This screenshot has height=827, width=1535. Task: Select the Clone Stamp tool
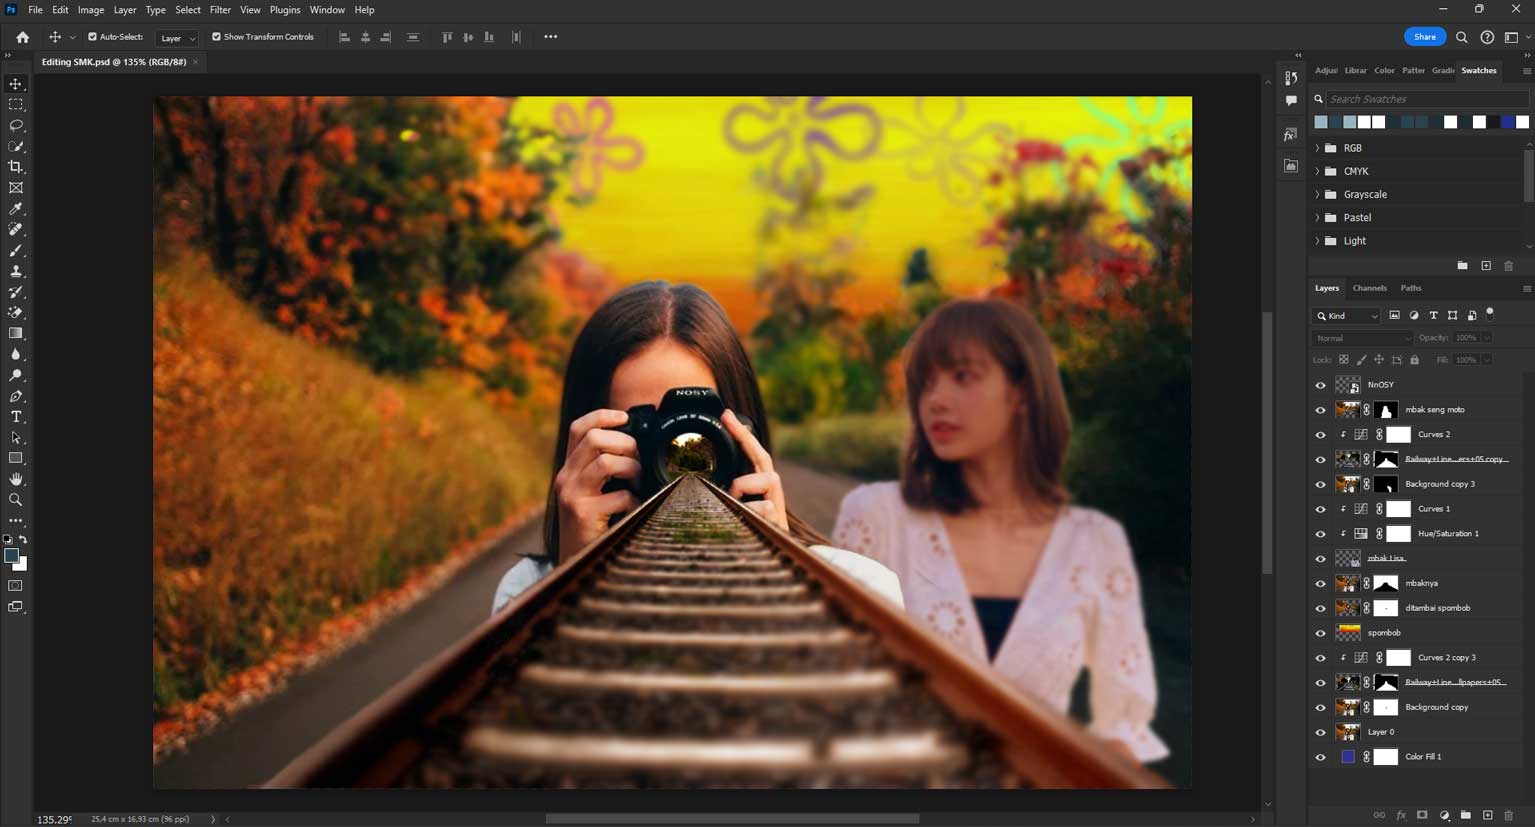click(16, 271)
